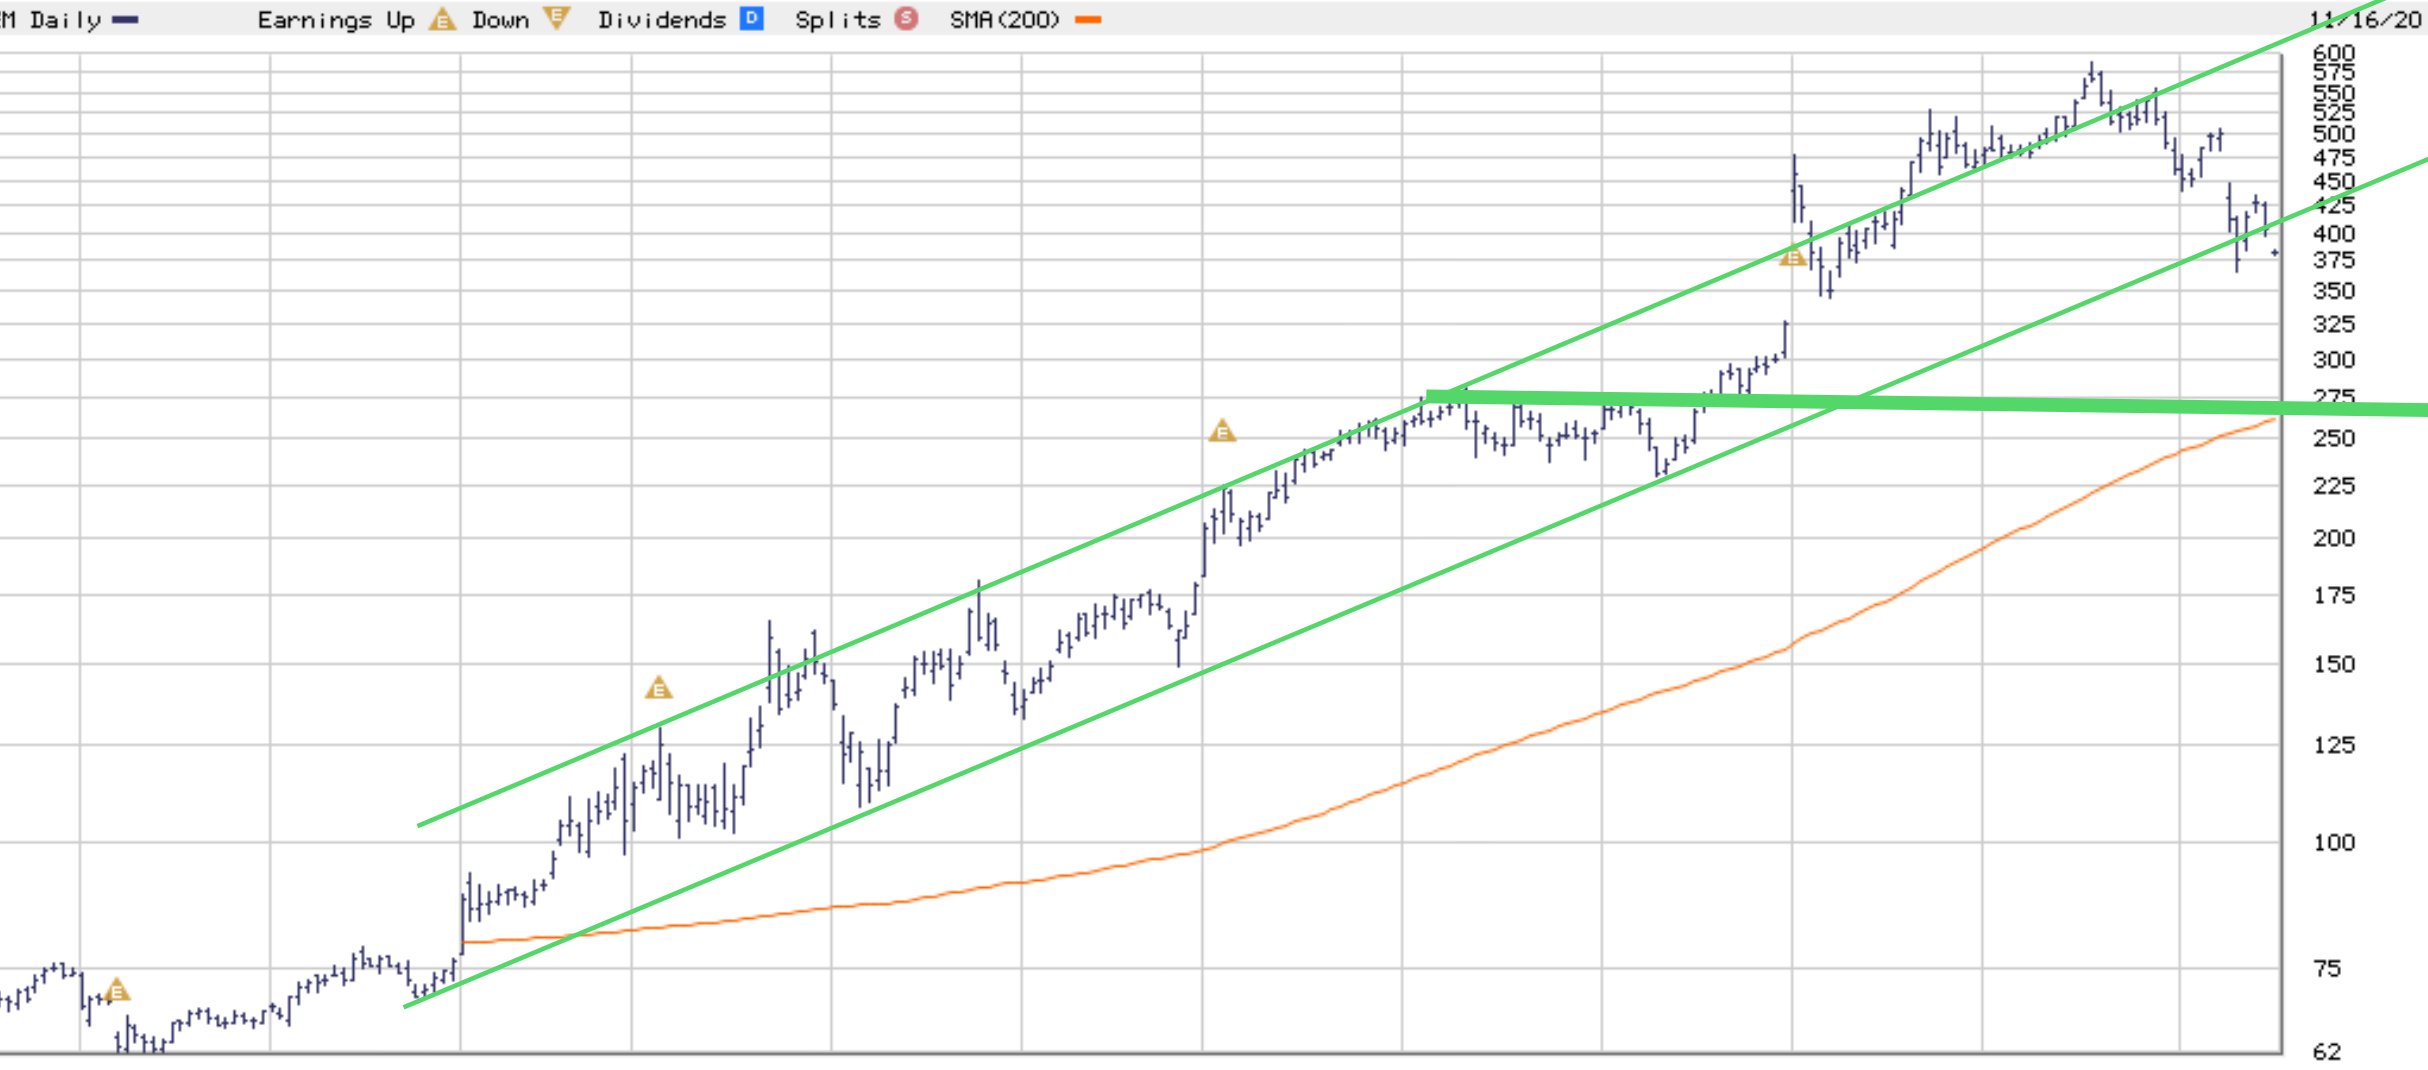Click the Earnings Down triangle legend icon
This screenshot has width=2428, height=1070.
(x=556, y=18)
